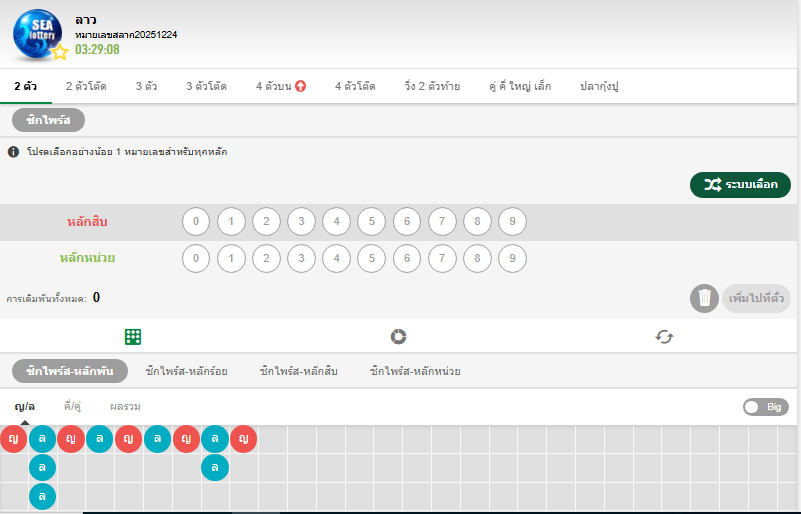Screen dimensions: 801x514
Task: Select units digit 9 in หลักหน่วย row
Action: point(512,258)
